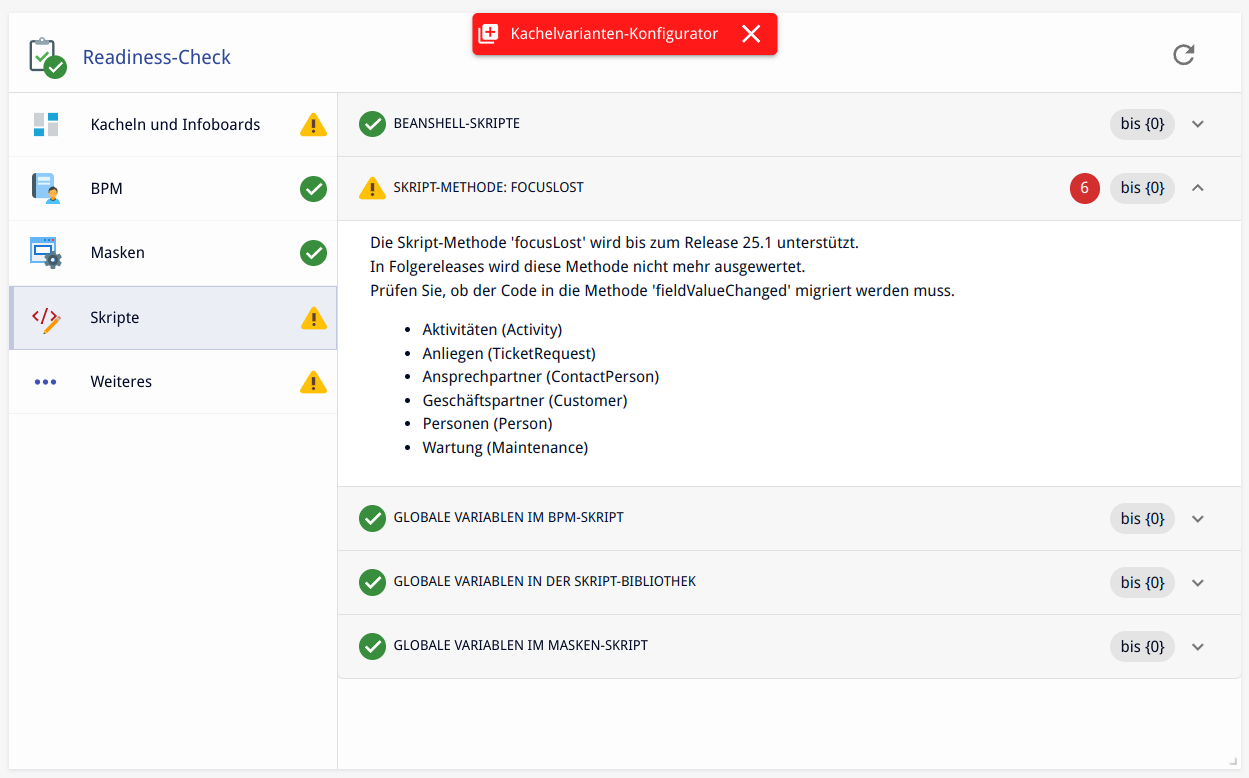The width and height of the screenshot is (1249, 778).
Task: Click warning icon next to Weiteres
Action: pyautogui.click(x=313, y=382)
